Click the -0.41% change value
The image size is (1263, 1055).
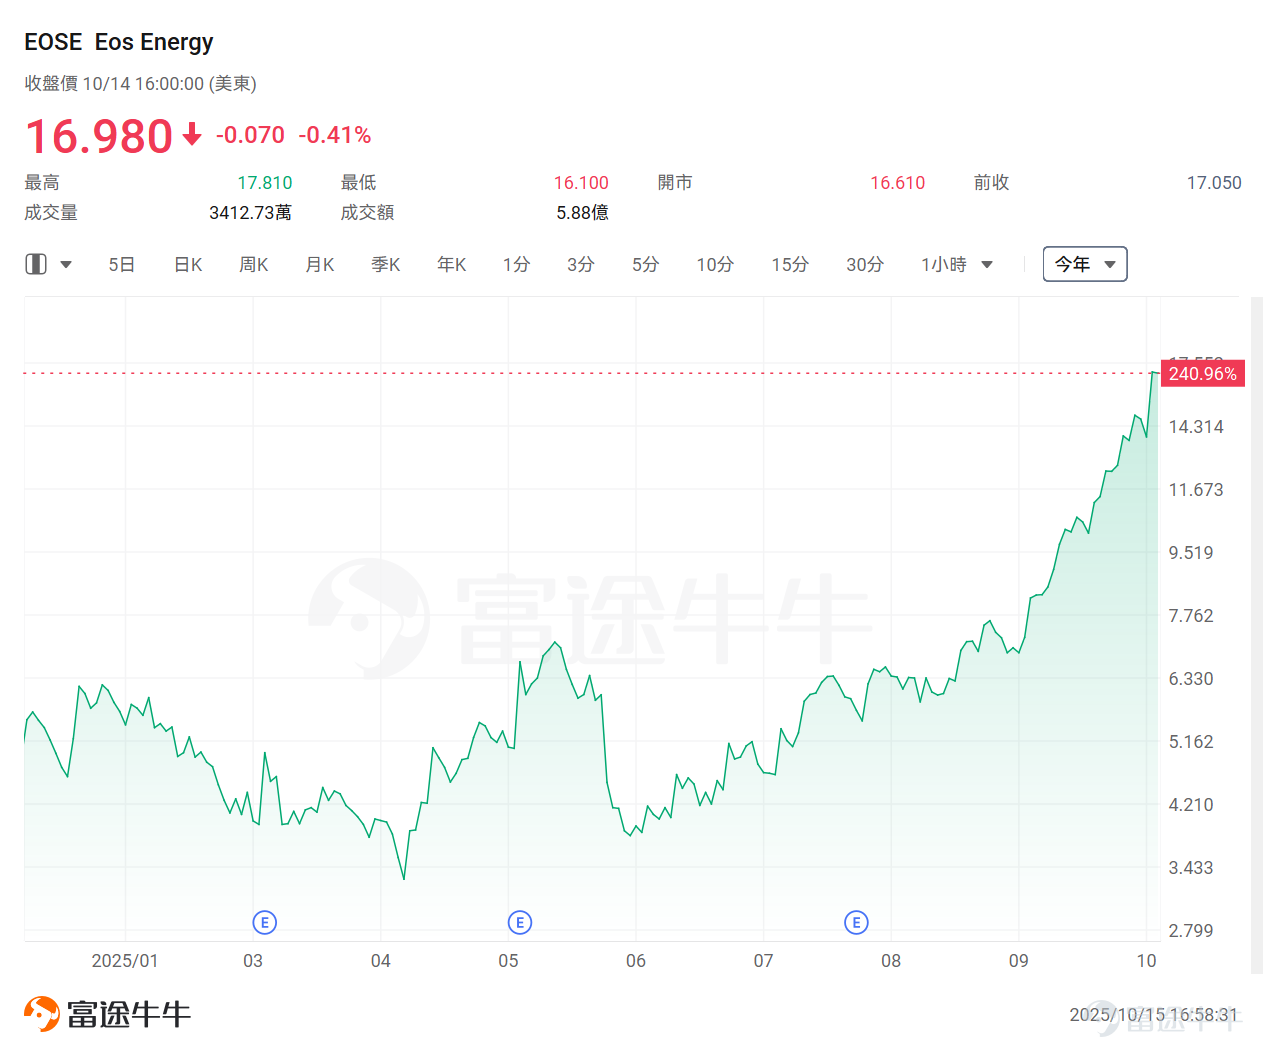click(x=335, y=135)
